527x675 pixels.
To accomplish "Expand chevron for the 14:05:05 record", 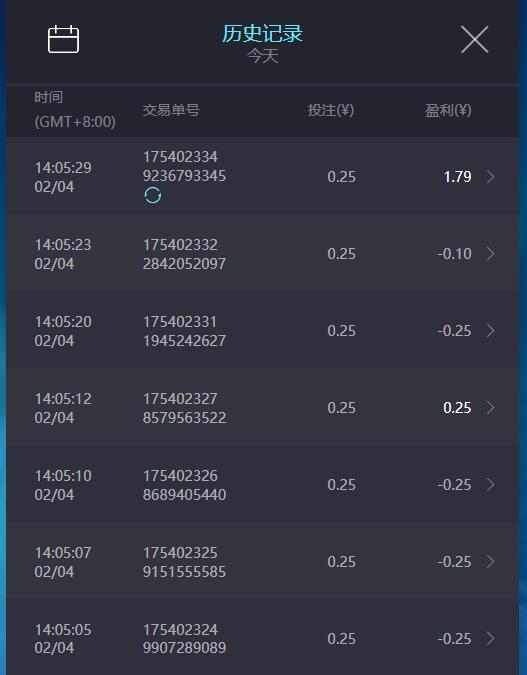I will coord(490,638).
